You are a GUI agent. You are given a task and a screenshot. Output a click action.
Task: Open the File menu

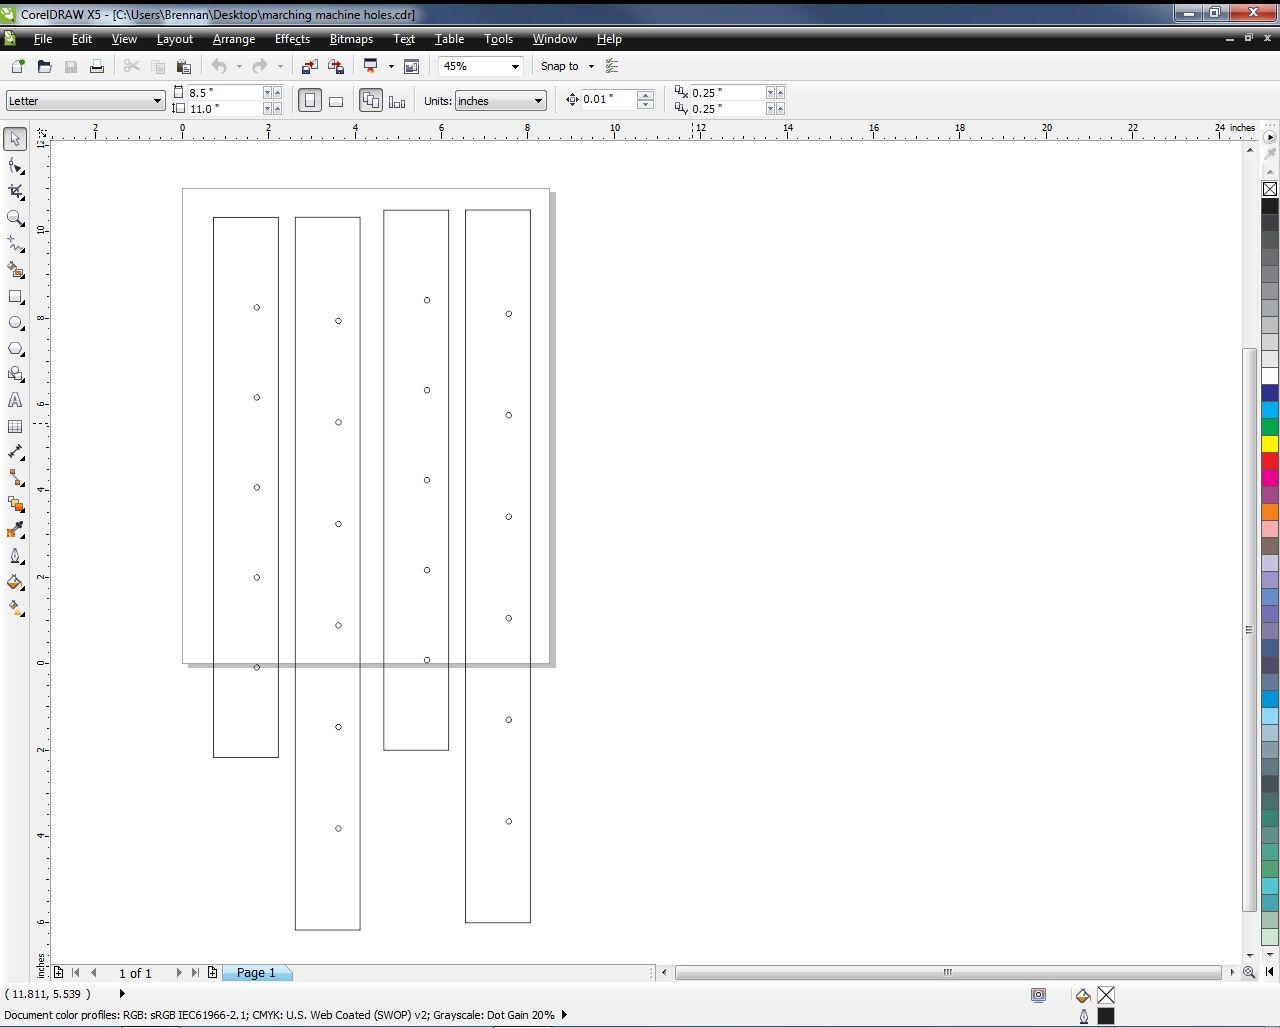point(43,39)
